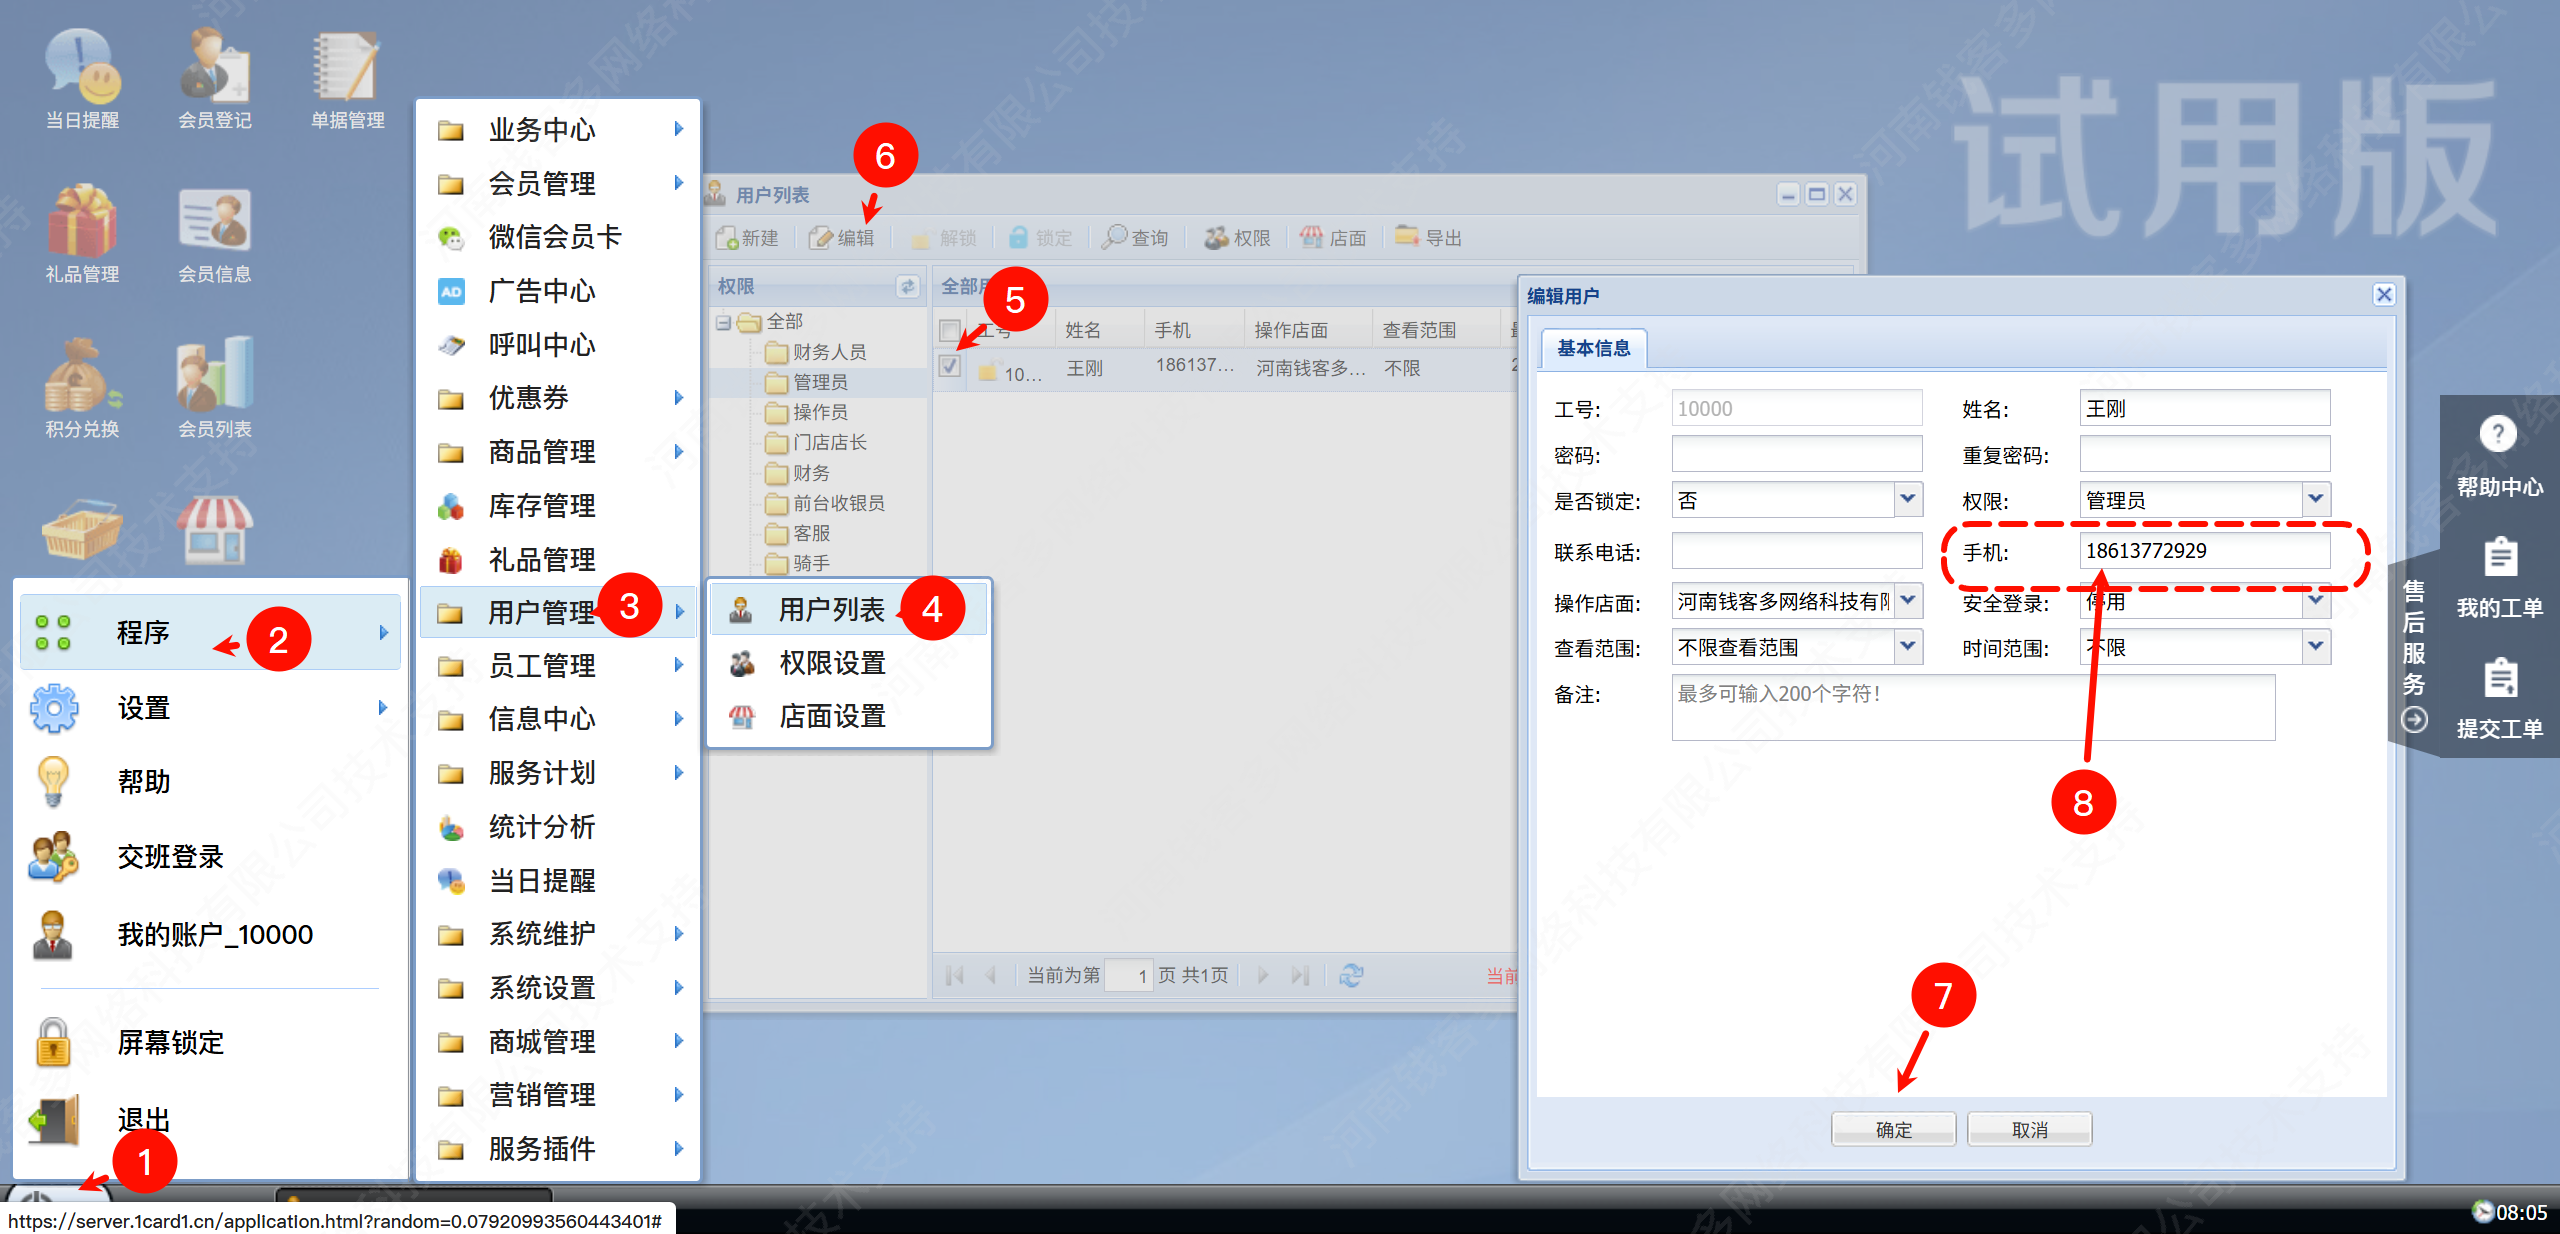Image resolution: width=2560 pixels, height=1234 pixels.
Task: Select 权限设置 in the submenu
Action: (832, 663)
